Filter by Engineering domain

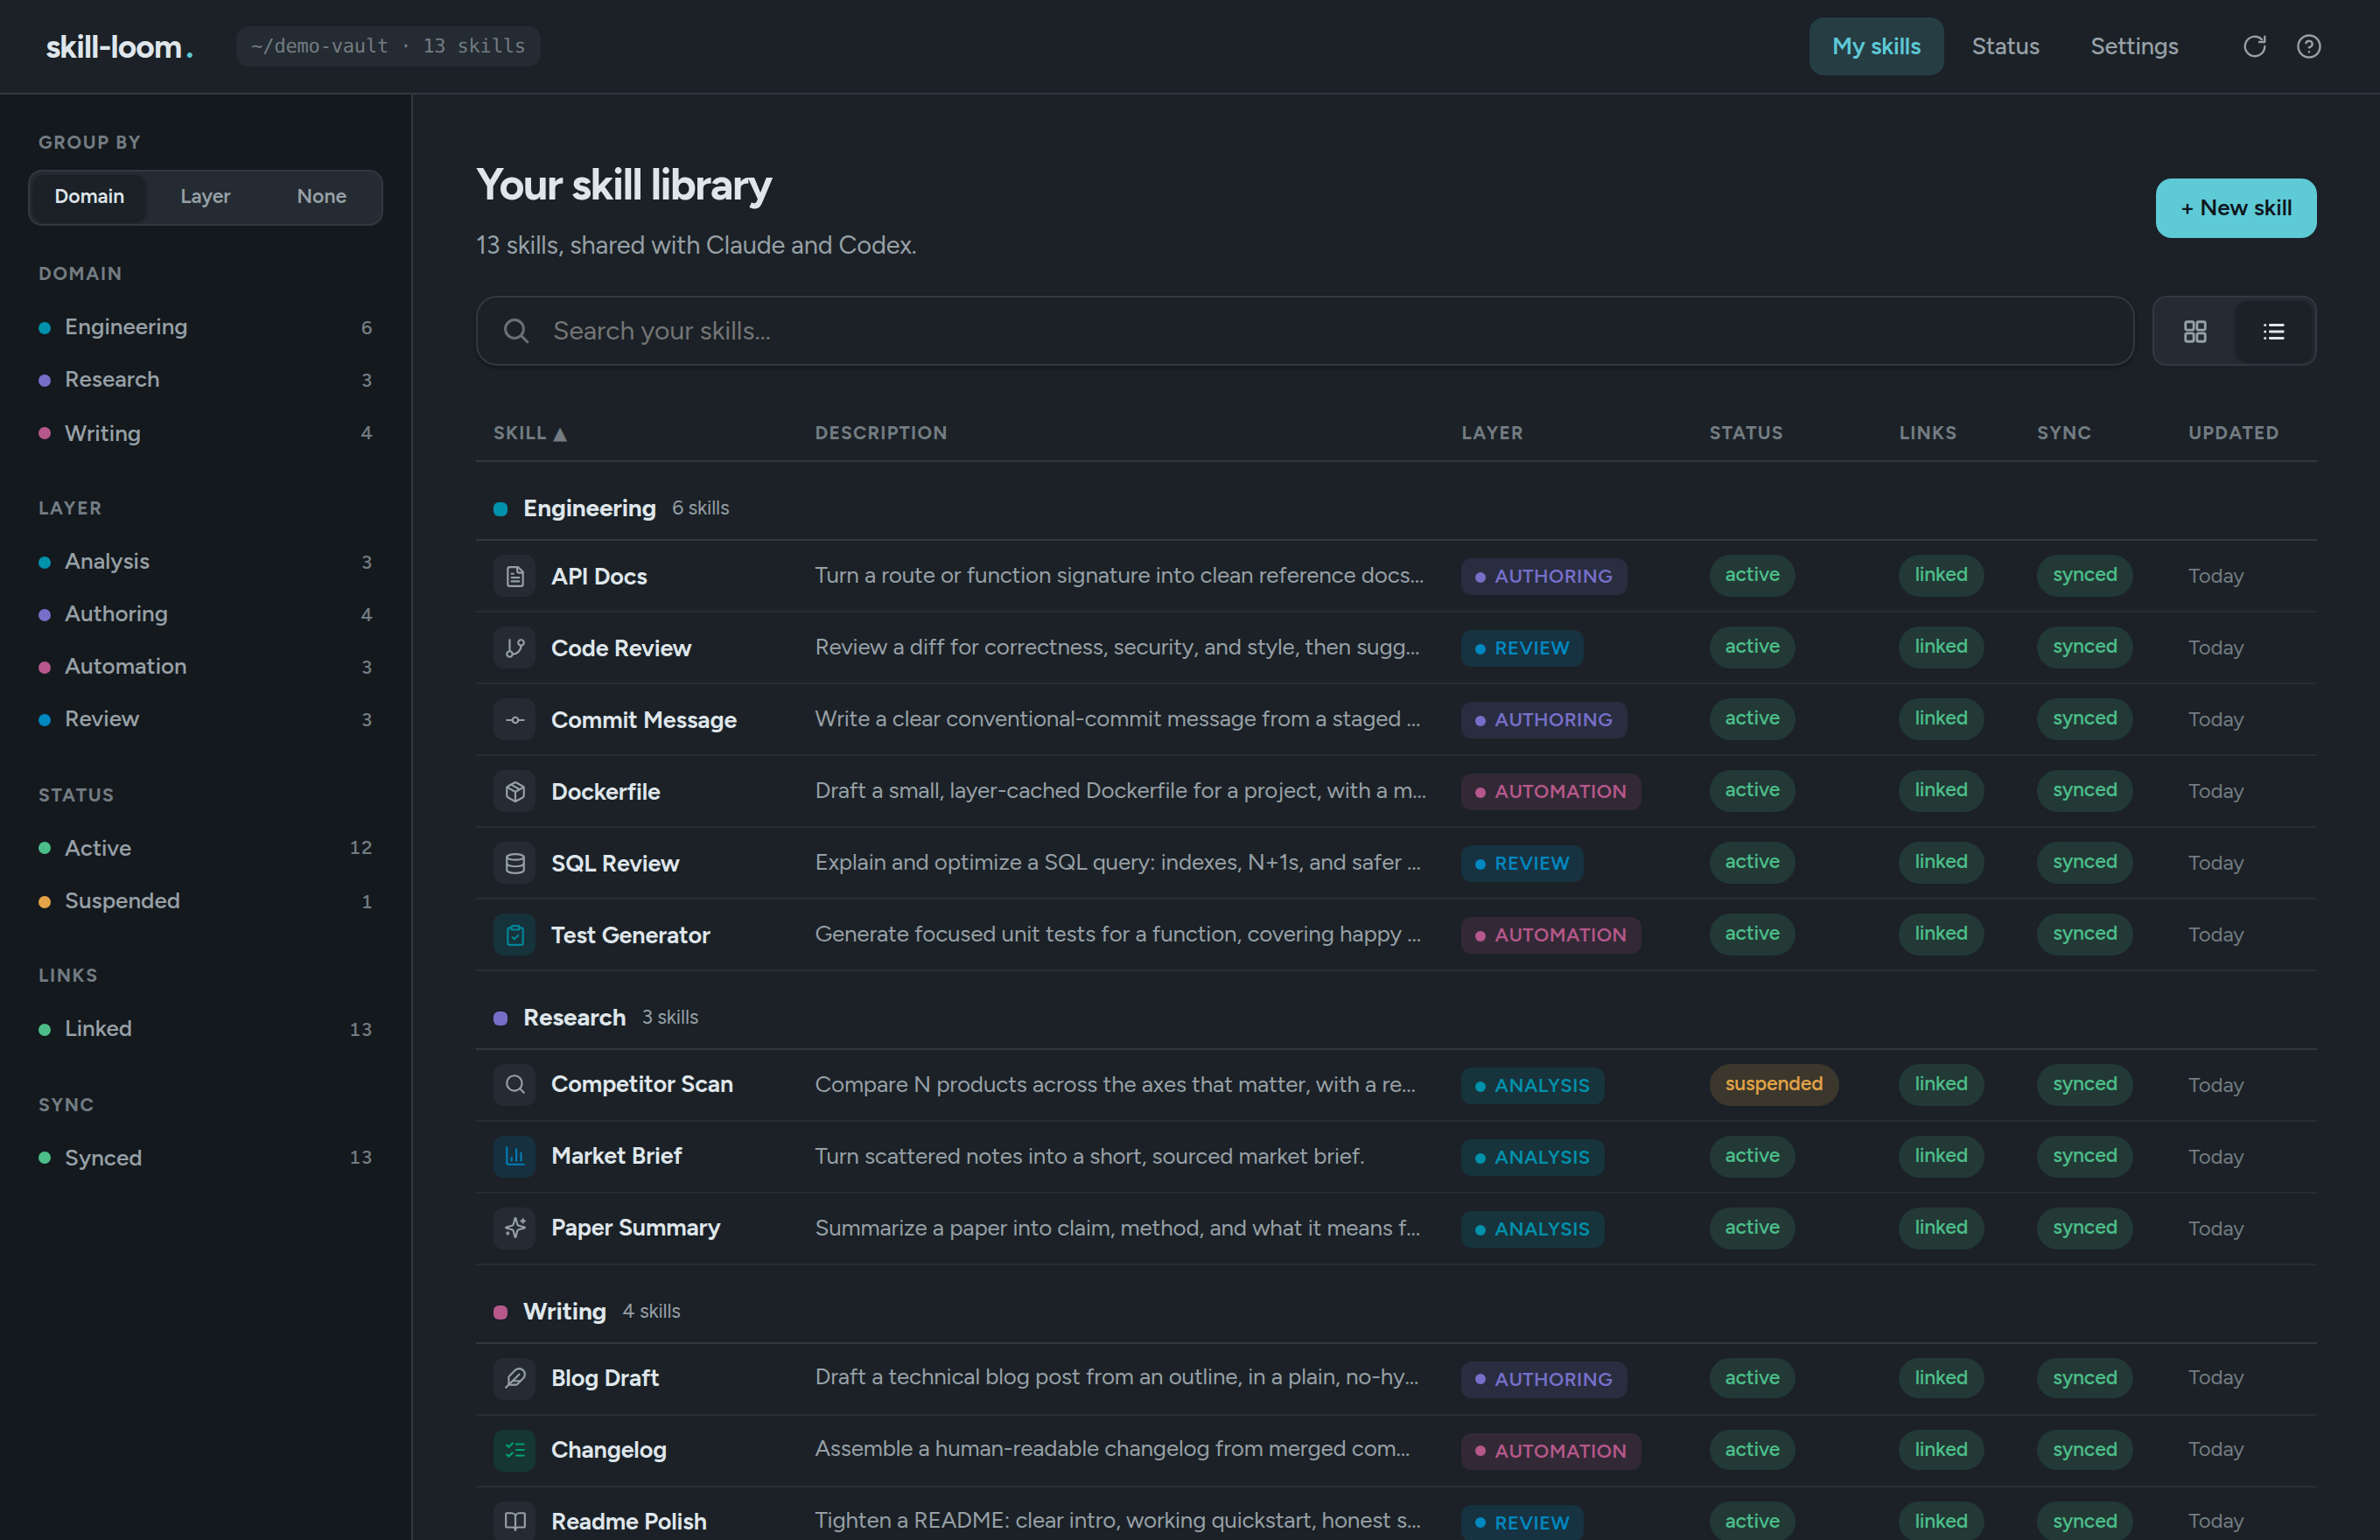point(205,327)
